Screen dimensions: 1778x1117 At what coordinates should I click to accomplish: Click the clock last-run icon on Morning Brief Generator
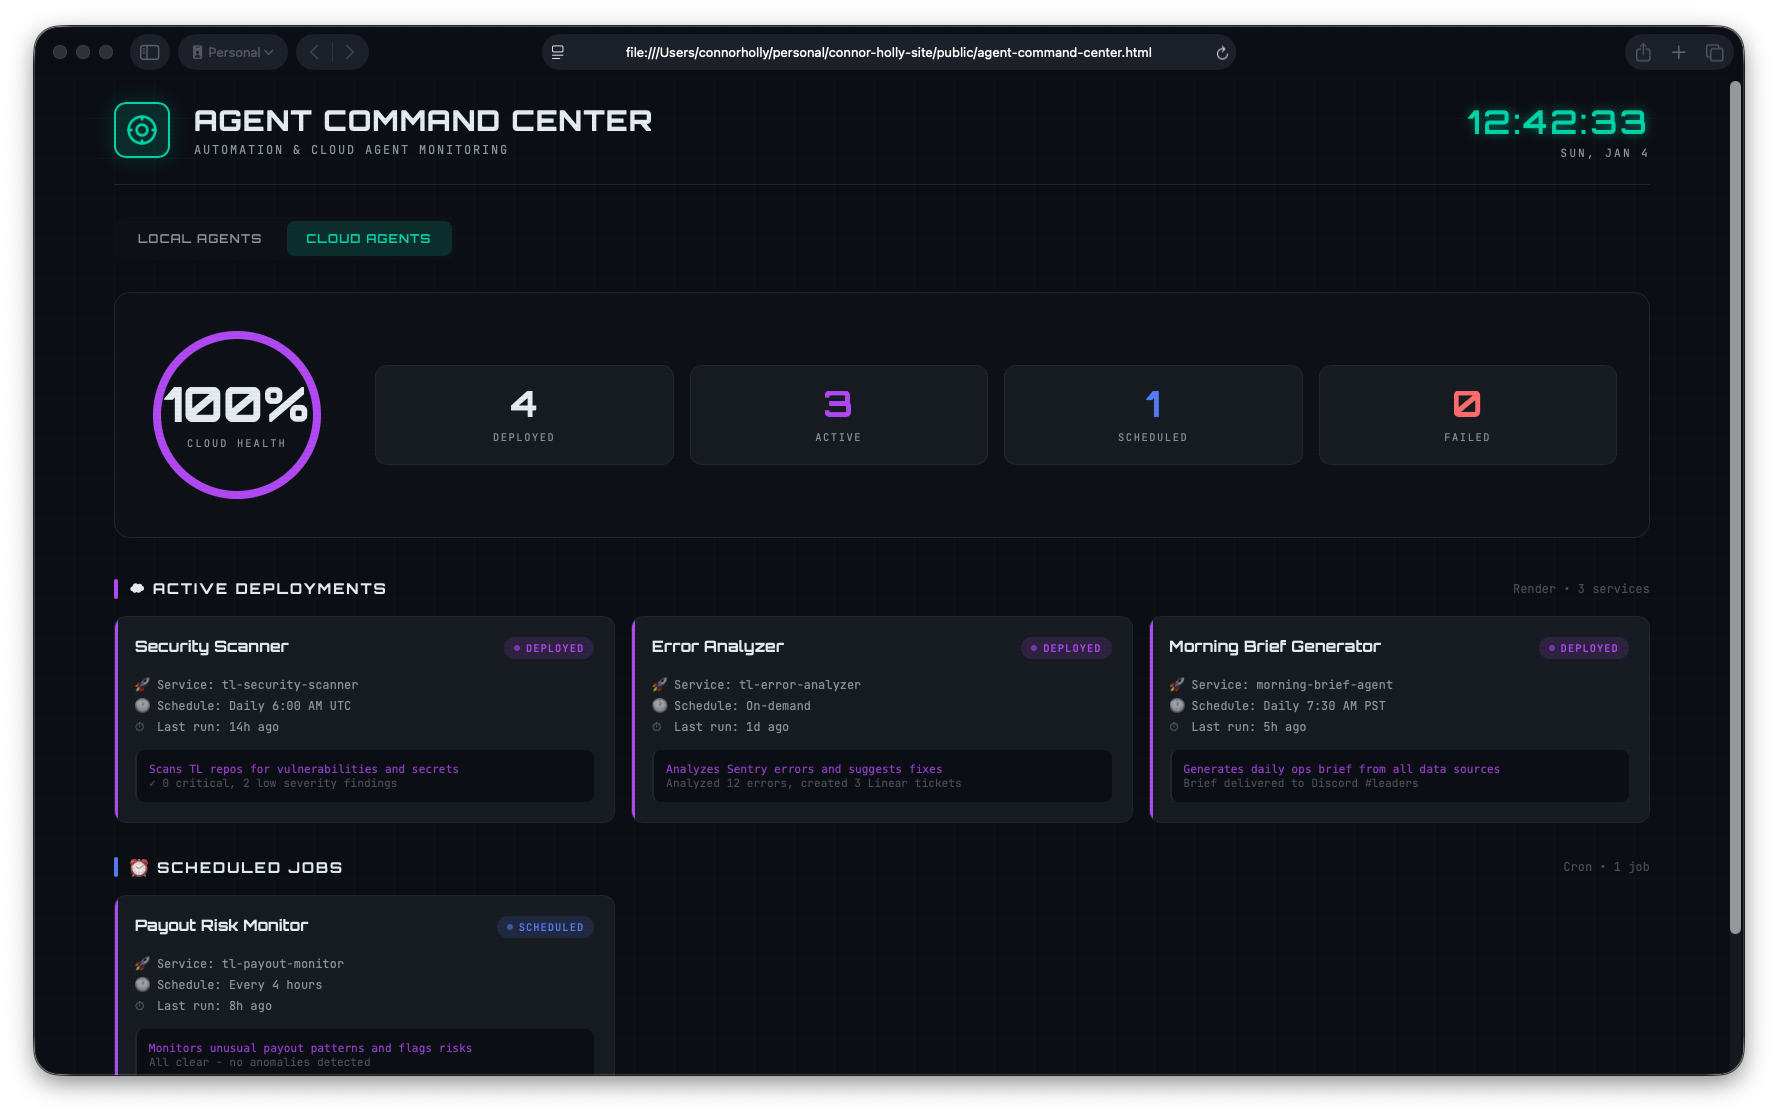tap(1176, 727)
